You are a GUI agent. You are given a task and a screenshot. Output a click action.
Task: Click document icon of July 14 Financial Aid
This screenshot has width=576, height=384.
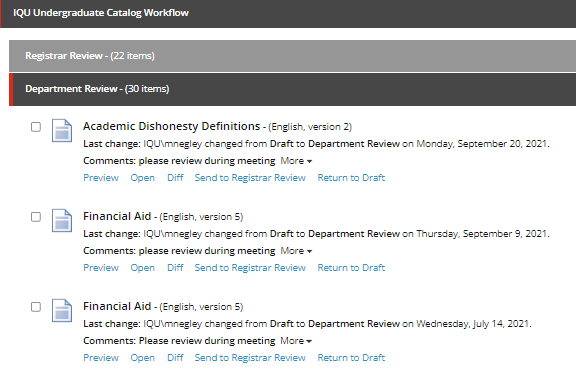[x=62, y=311]
